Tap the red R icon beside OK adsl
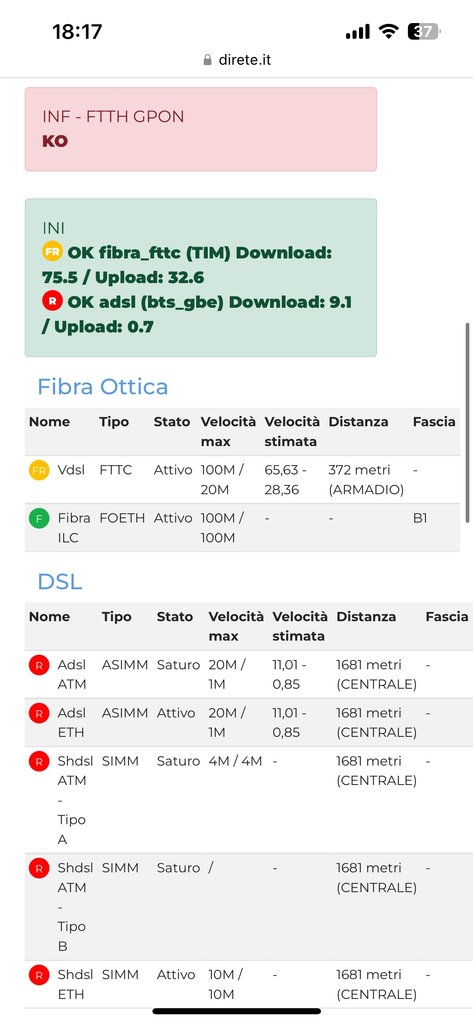473x1024 pixels. pyautogui.click(x=52, y=301)
